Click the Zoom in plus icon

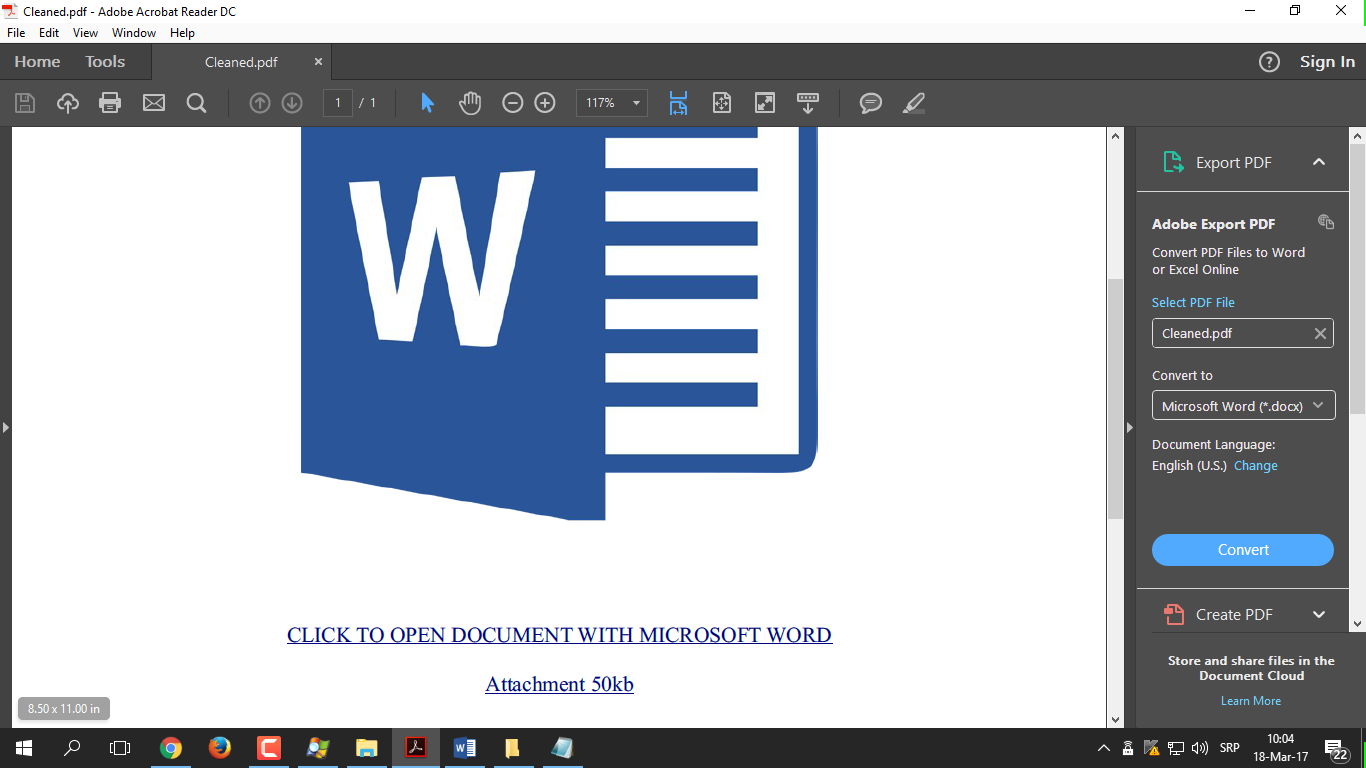pyautogui.click(x=545, y=103)
